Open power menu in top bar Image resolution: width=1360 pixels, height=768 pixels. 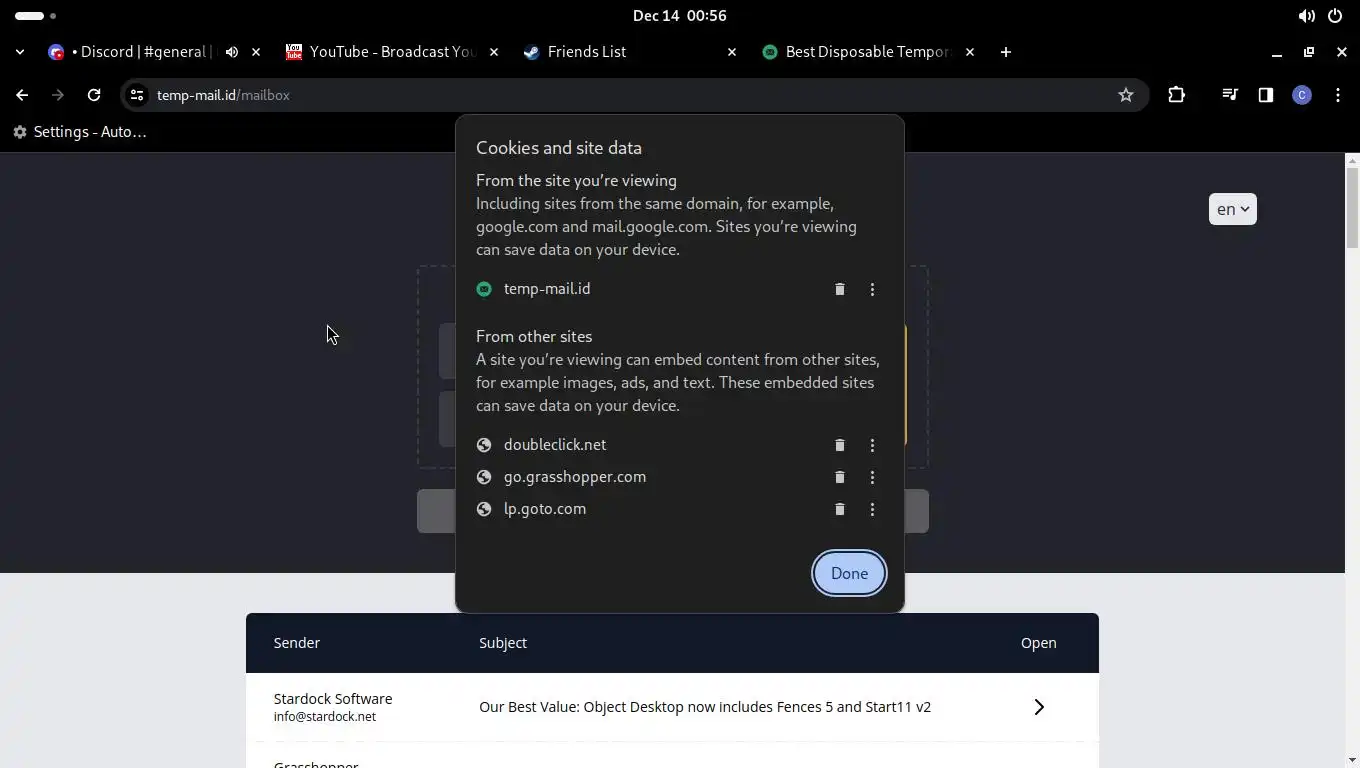pos(1335,16)
